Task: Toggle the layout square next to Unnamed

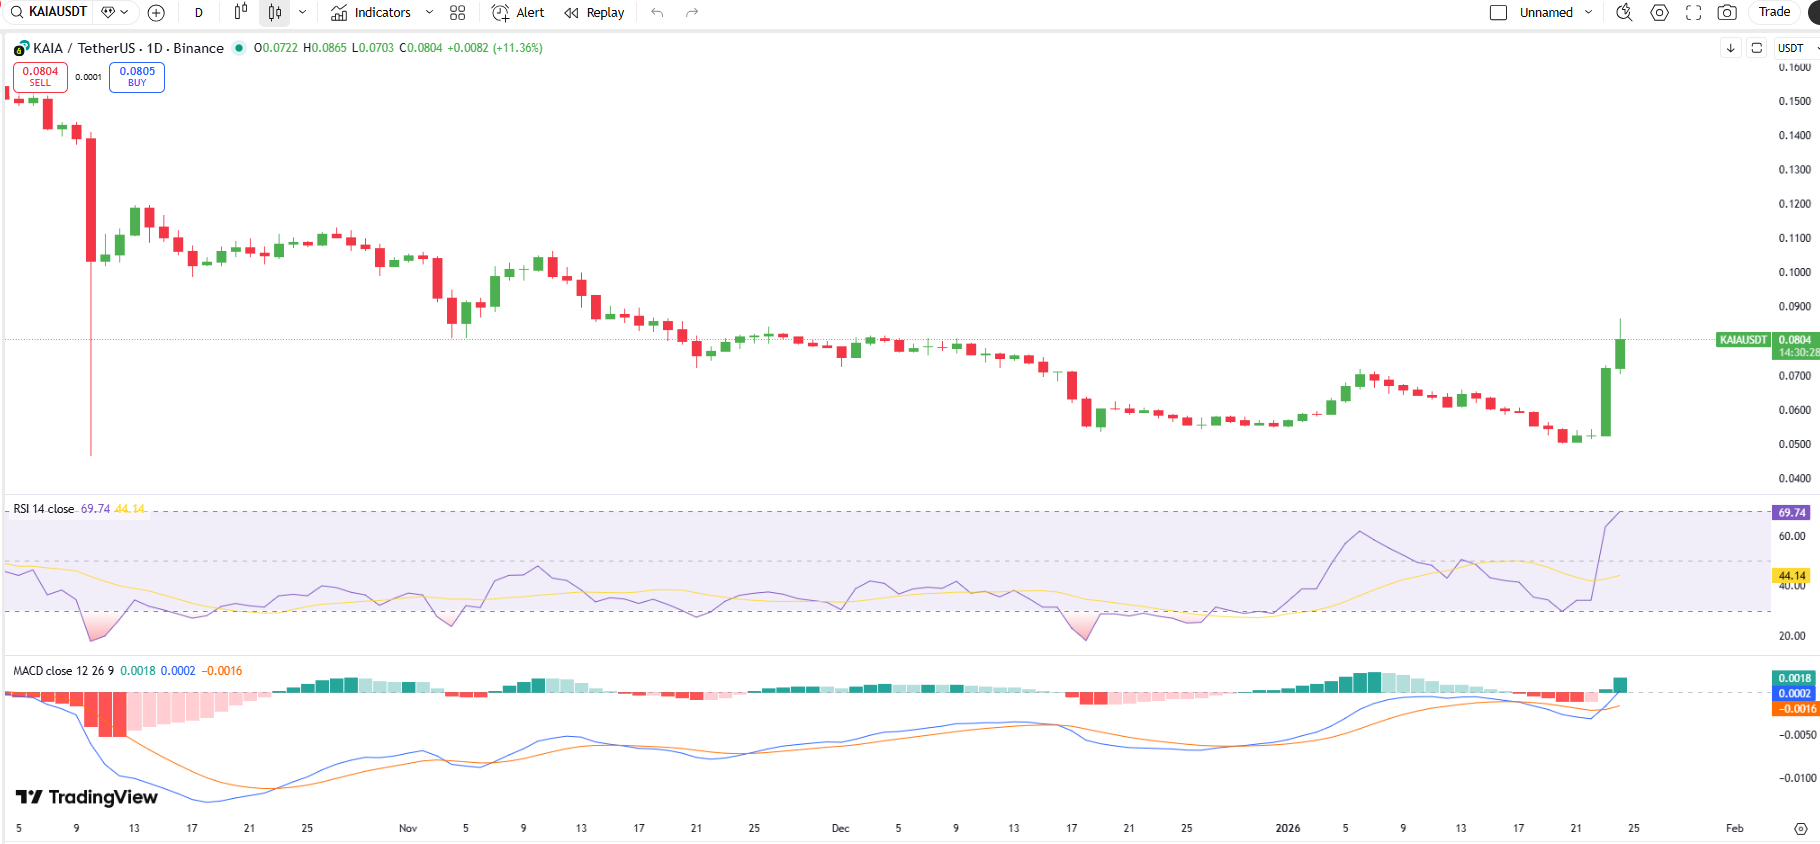Action: click(1498, 13)
